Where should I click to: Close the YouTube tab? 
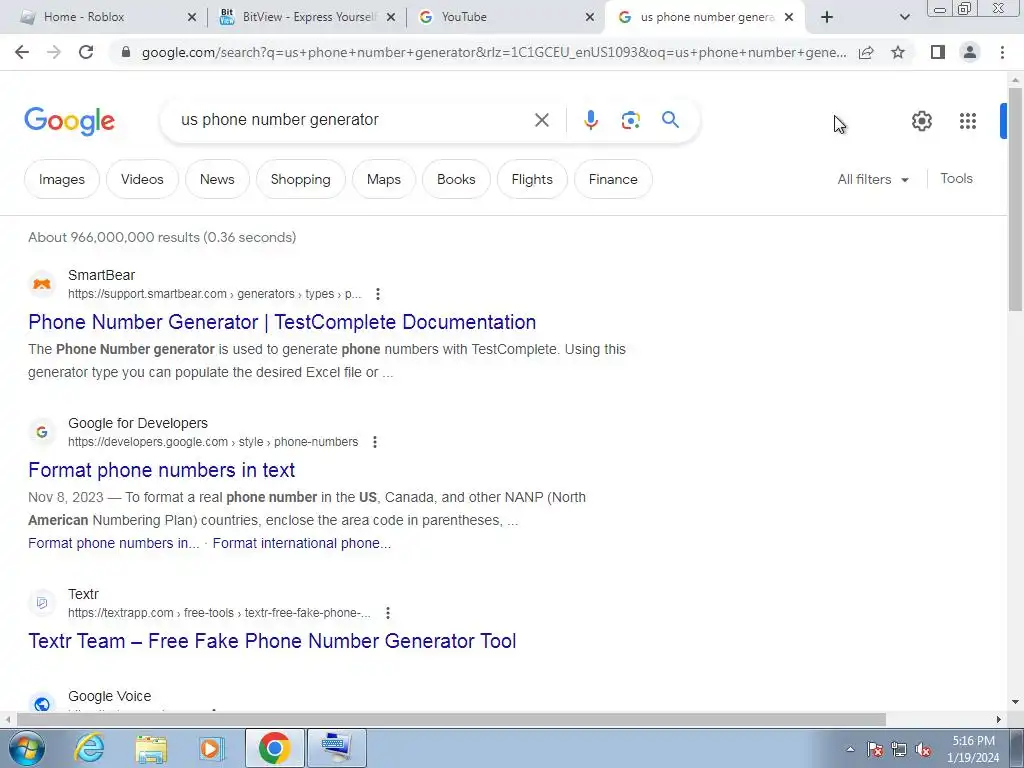[590, 18]
